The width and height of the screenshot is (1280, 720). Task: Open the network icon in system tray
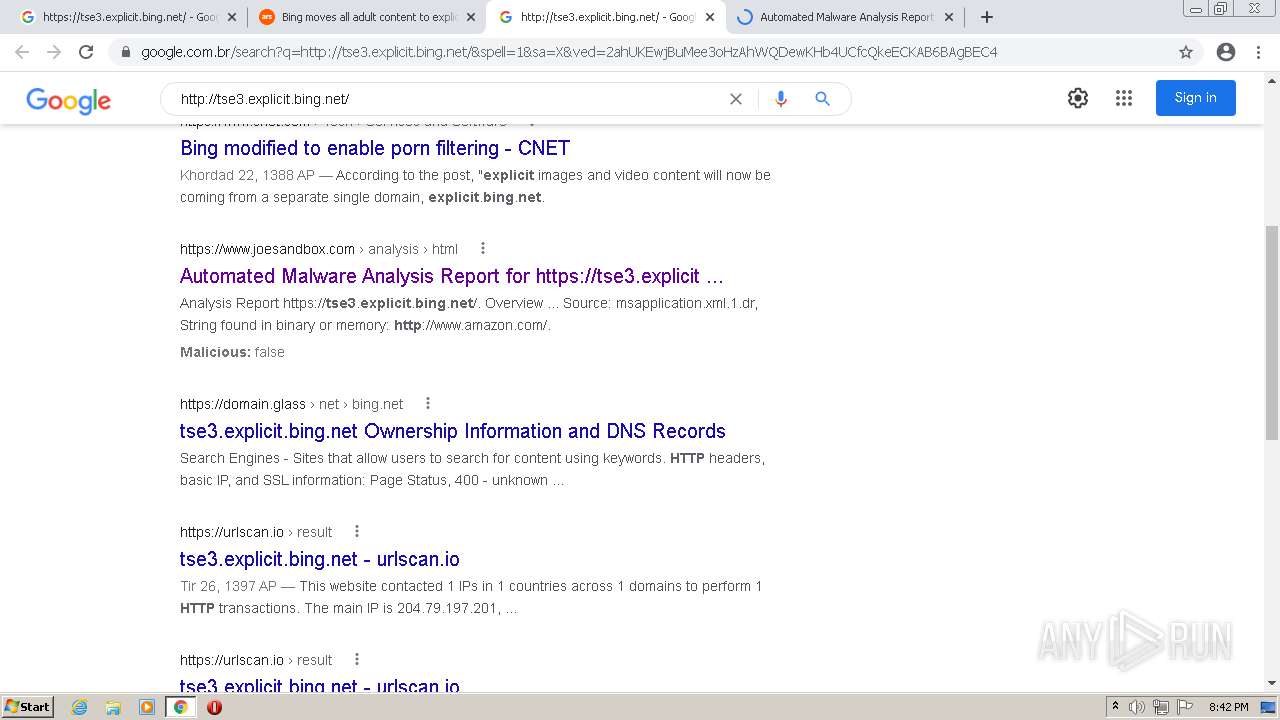pos(1161,707)
